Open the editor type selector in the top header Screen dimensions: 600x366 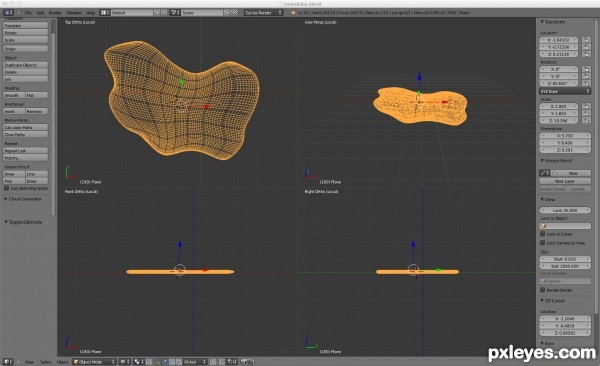[x=8, y=13]
